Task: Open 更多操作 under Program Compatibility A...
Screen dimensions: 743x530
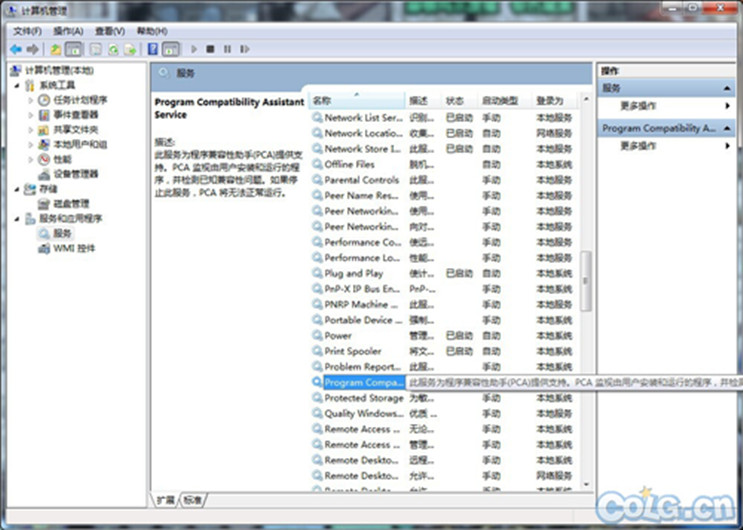Action: pos(666,146)
